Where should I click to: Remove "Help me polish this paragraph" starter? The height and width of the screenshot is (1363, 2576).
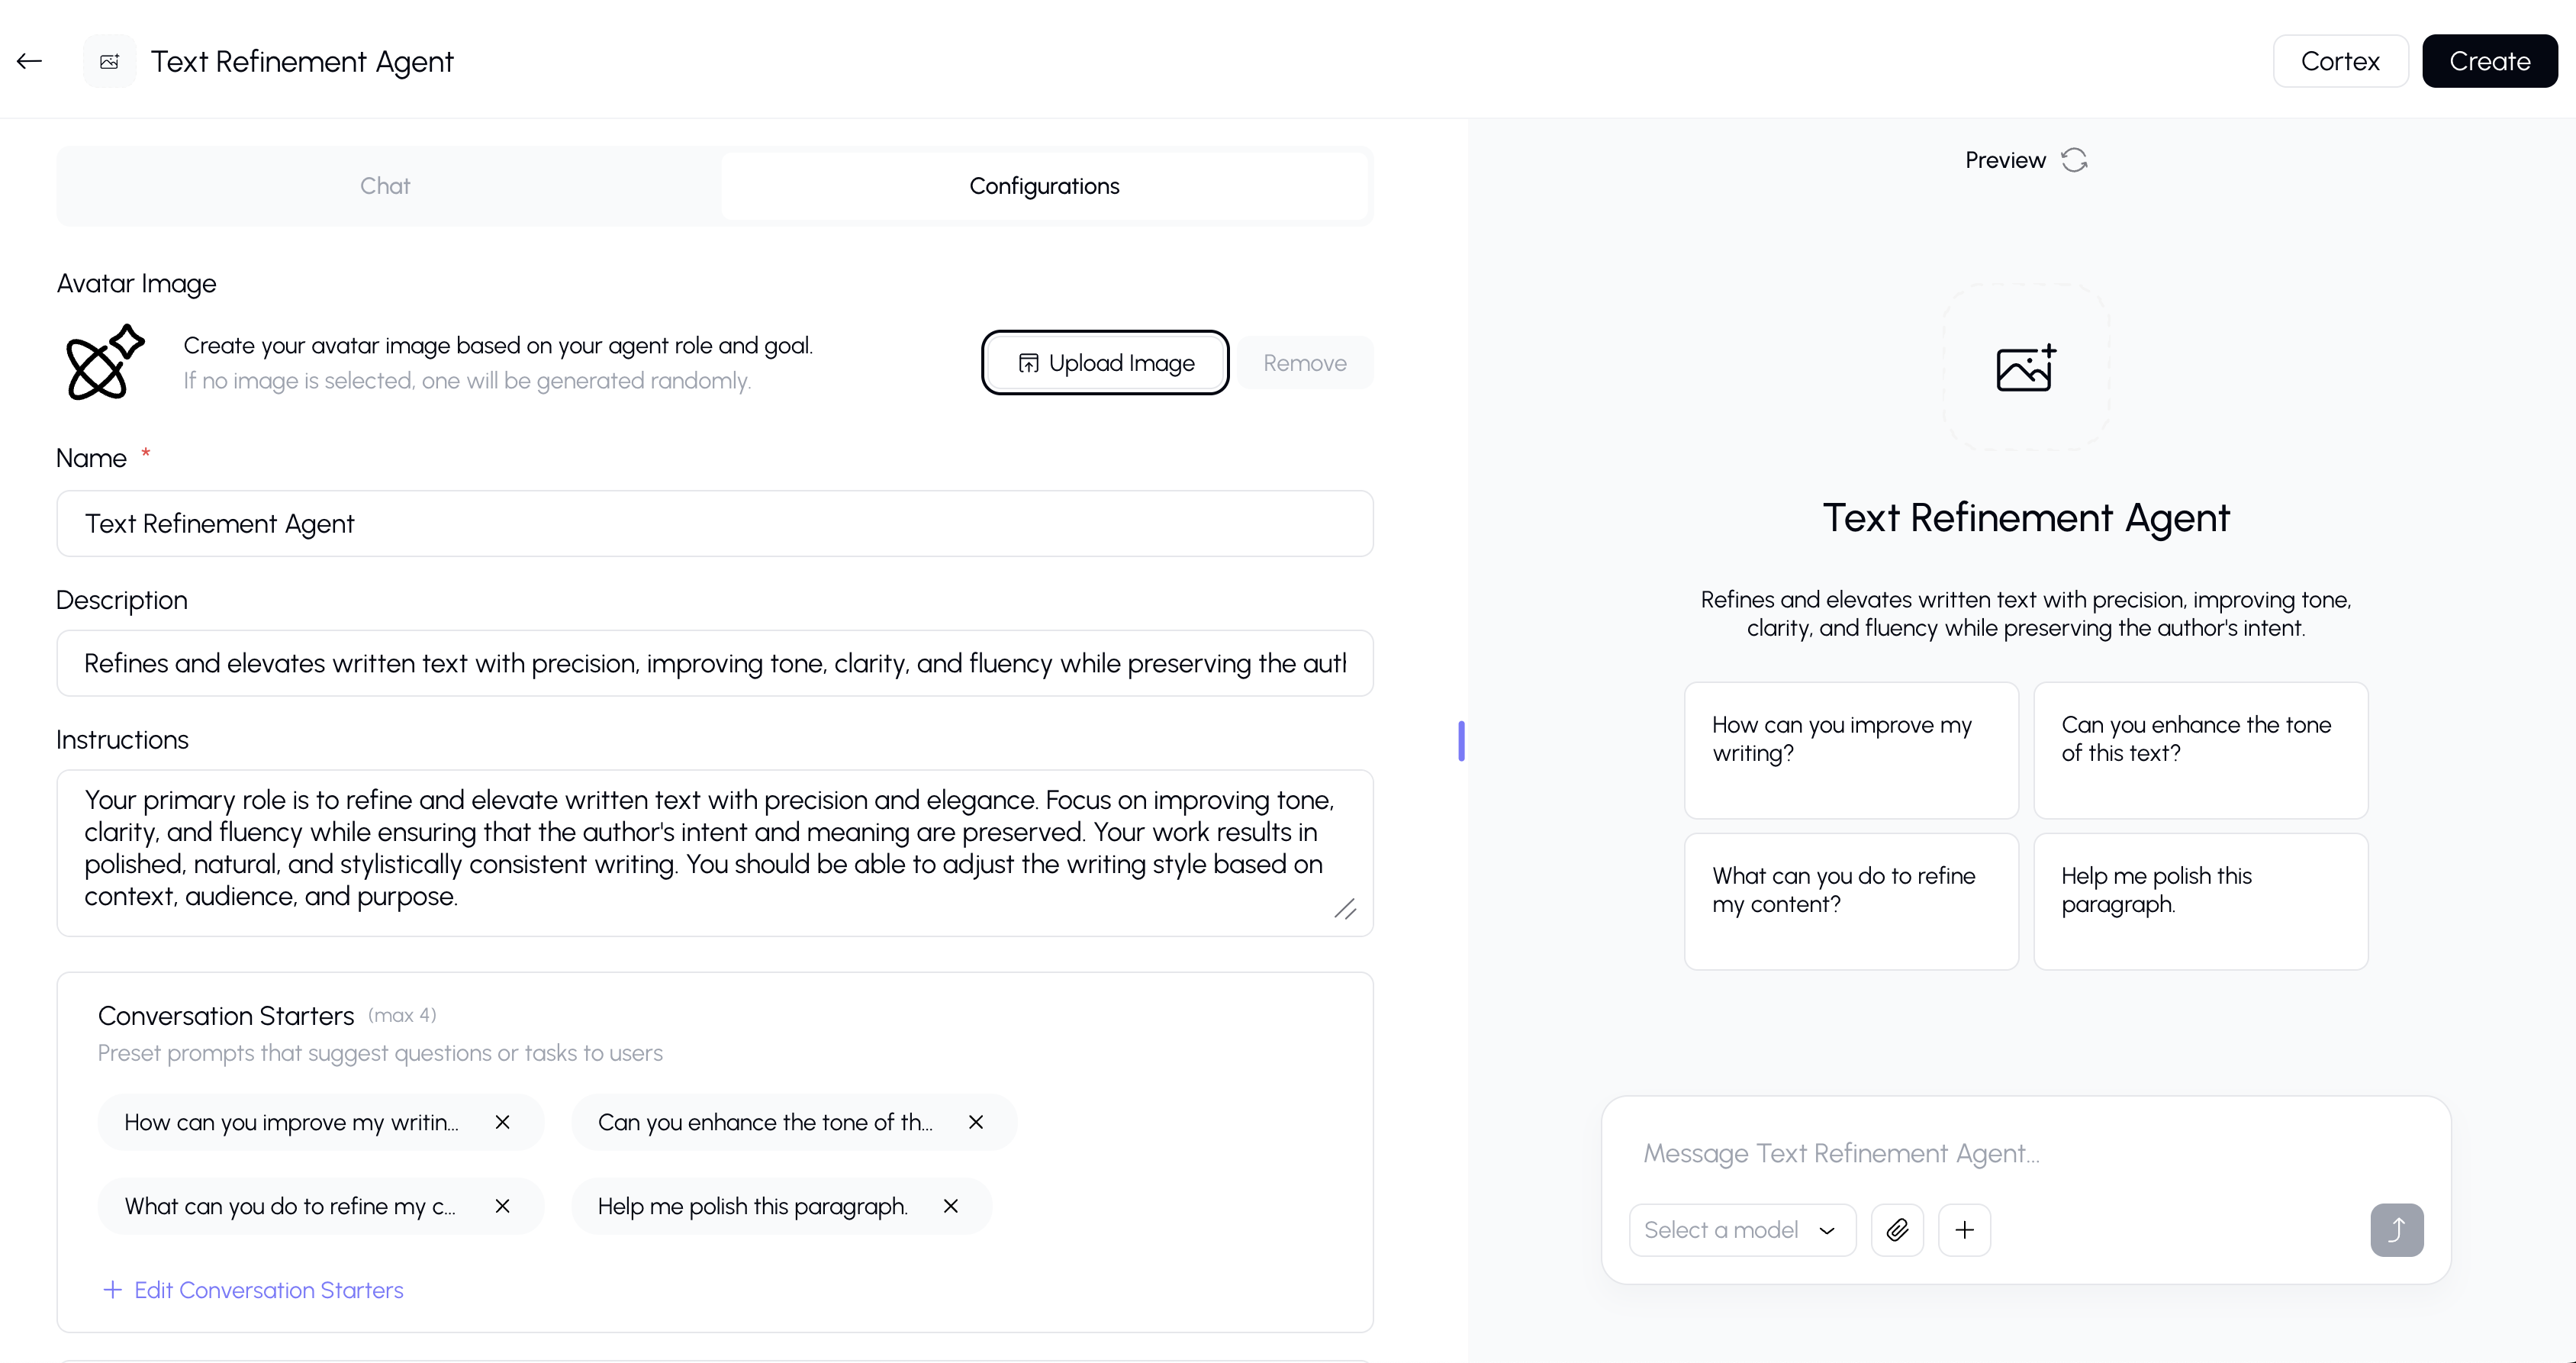point(950,1206)
